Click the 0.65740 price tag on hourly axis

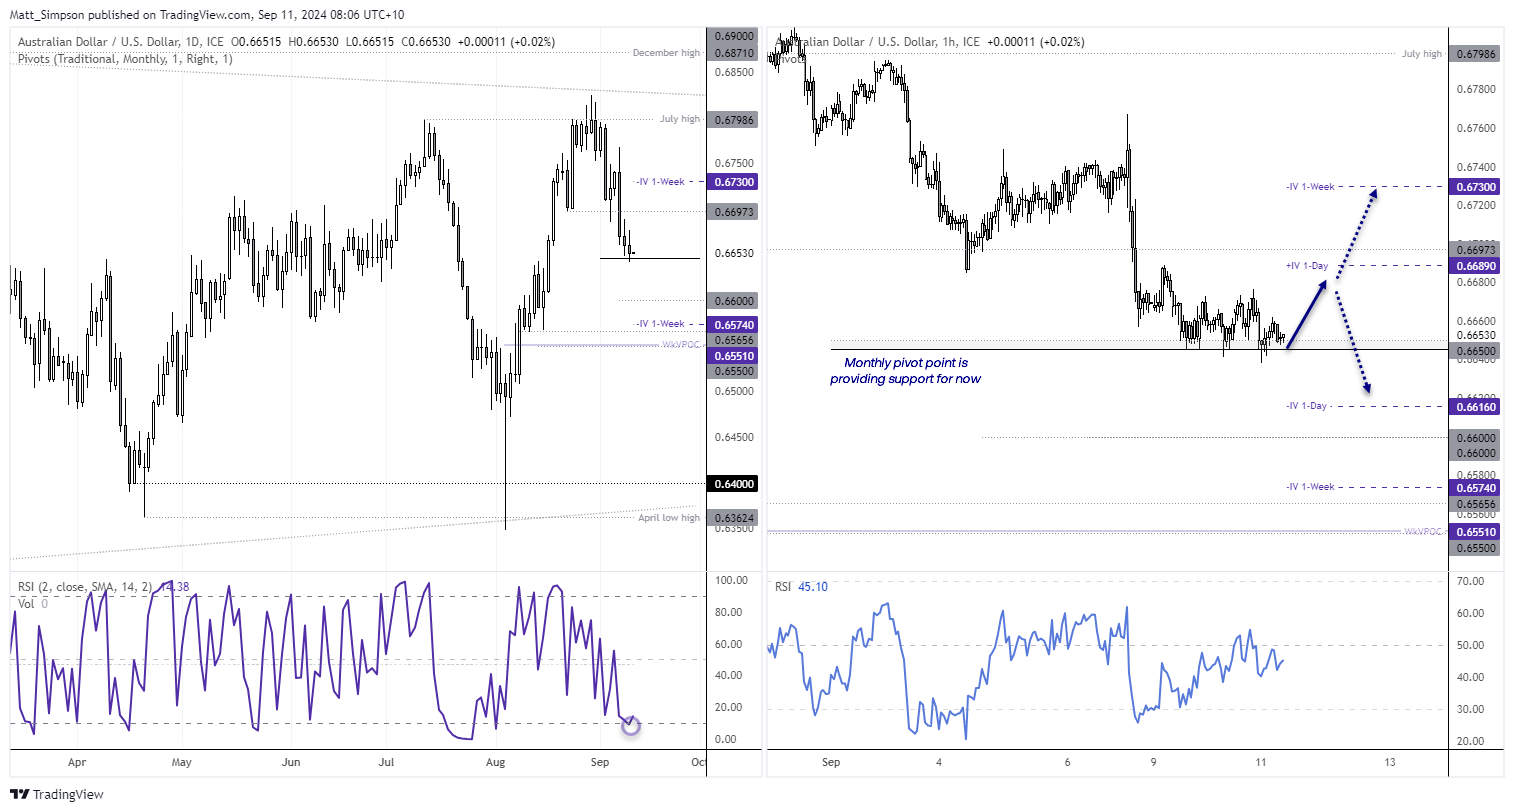(x=1475, y=488)
